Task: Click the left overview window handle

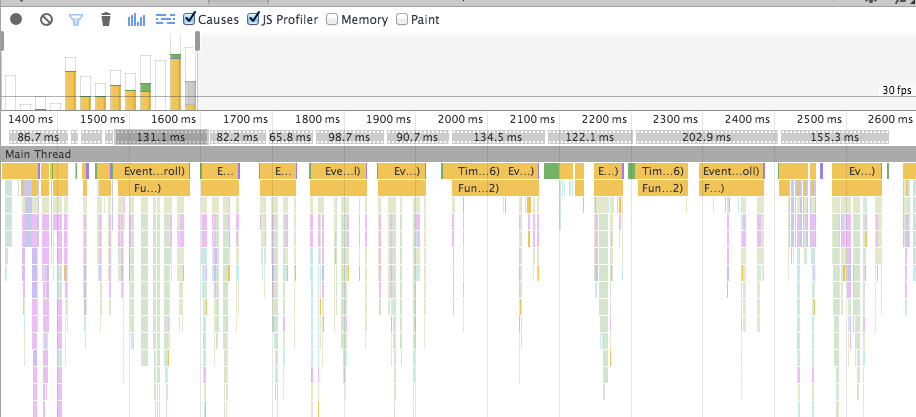Action: (2, 41)
